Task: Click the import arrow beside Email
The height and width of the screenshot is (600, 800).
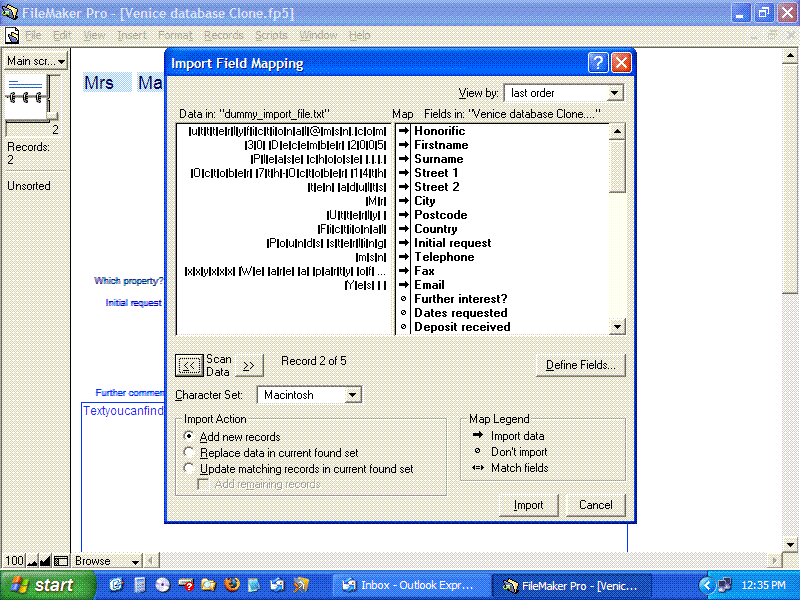Action: (404, 285)
